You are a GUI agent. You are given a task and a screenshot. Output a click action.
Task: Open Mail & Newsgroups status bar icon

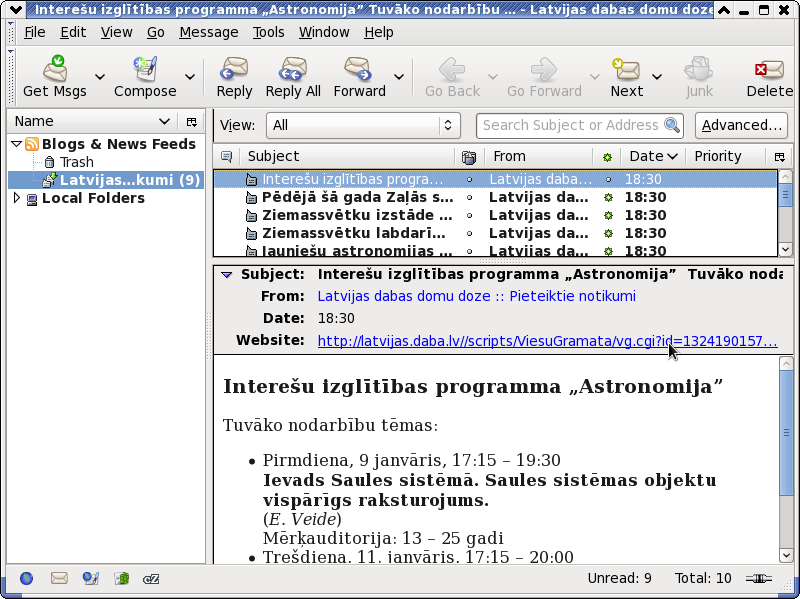tap(59, 578)
